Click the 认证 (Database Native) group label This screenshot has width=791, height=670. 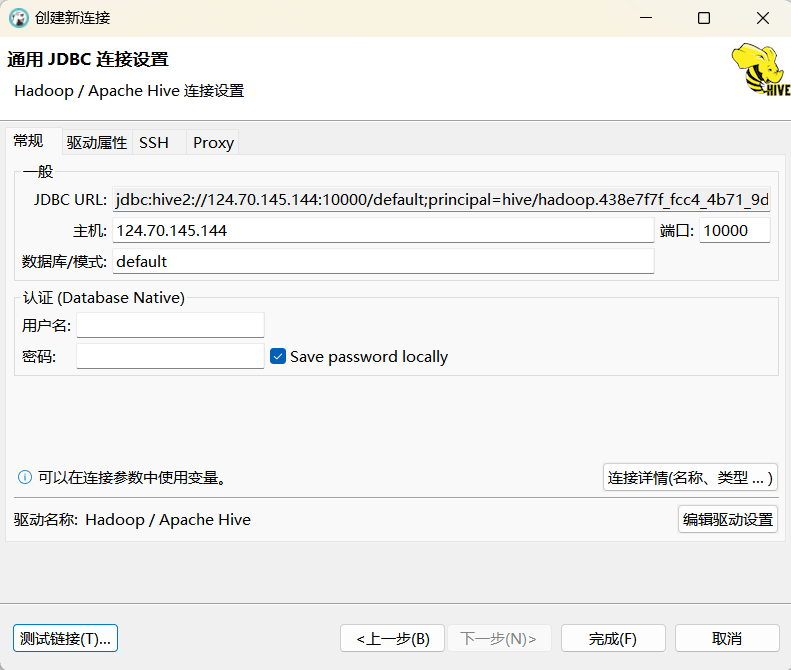point(104,298)
